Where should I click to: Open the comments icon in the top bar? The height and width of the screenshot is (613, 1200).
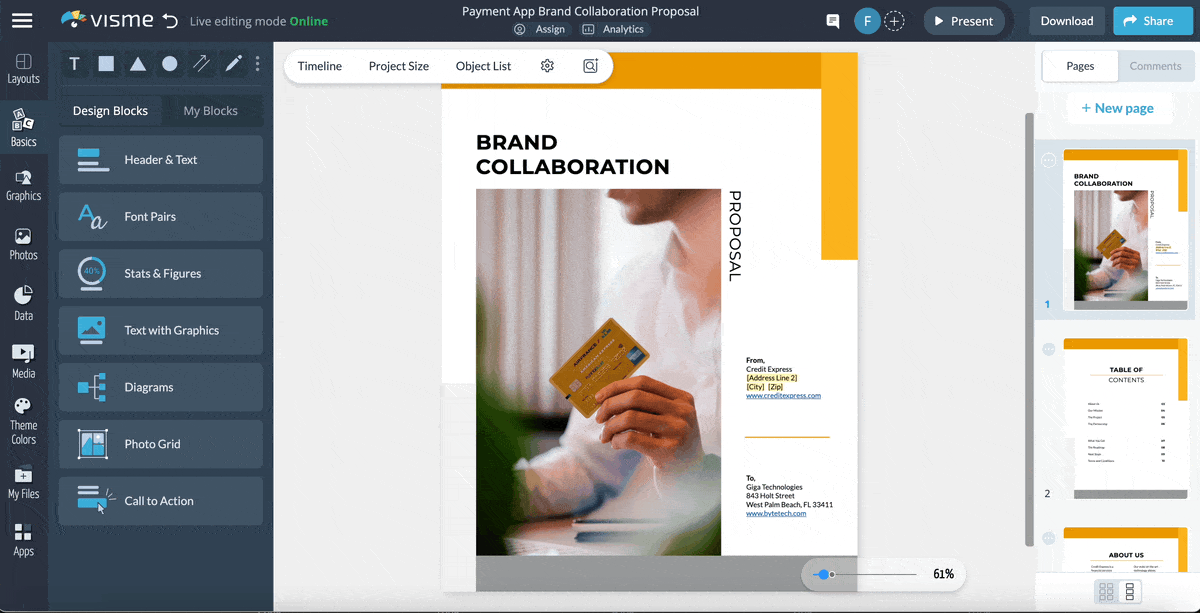coord(833,20)
